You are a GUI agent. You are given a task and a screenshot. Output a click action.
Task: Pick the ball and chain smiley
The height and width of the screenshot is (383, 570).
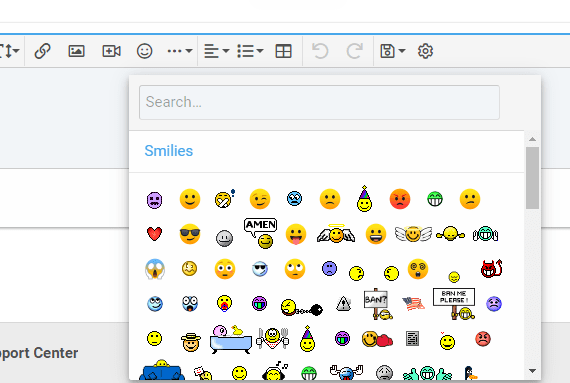click(302, 307)
